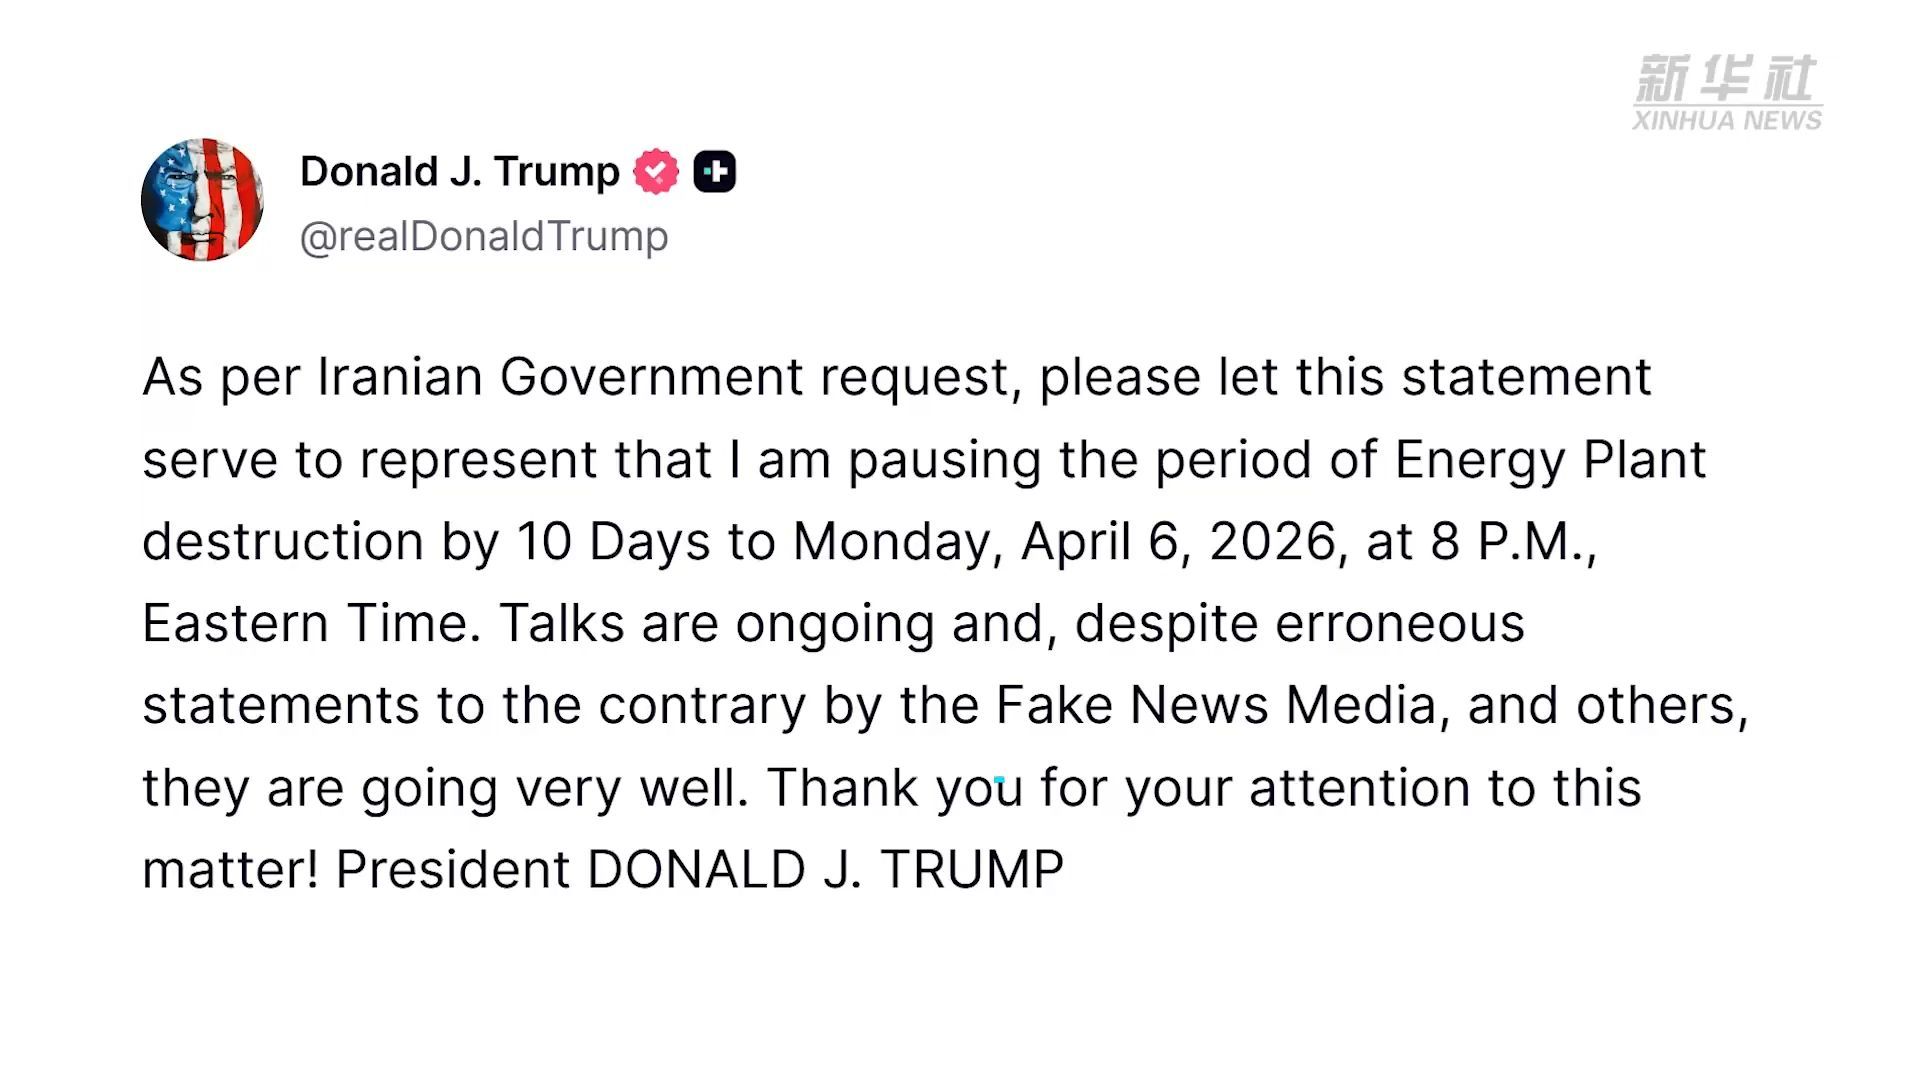This screenshot has width=1920, height=1080.
Task: Click the word "destruction" in the post
Action: (283, 542)
